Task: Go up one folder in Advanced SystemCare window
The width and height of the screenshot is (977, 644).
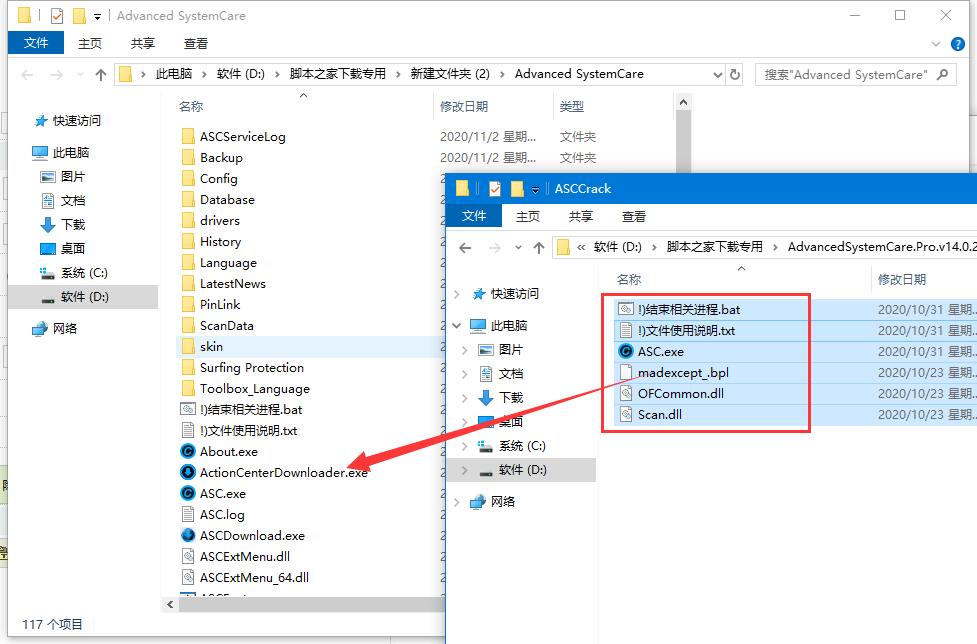Action: click(x=101, y=75)
